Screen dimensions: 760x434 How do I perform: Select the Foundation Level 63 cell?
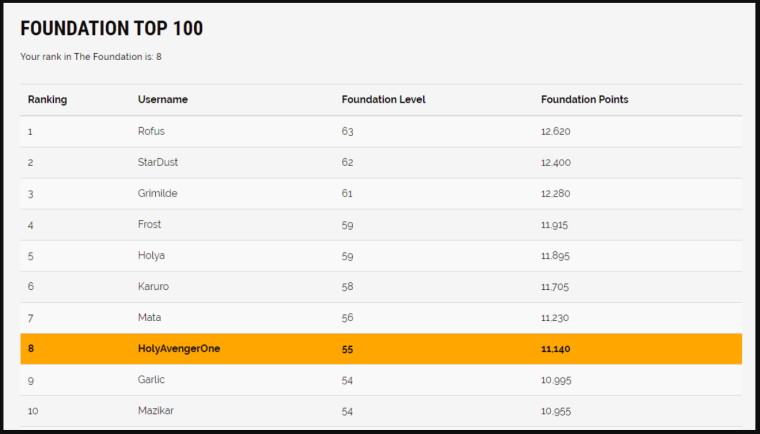click(x=347, y=131)
